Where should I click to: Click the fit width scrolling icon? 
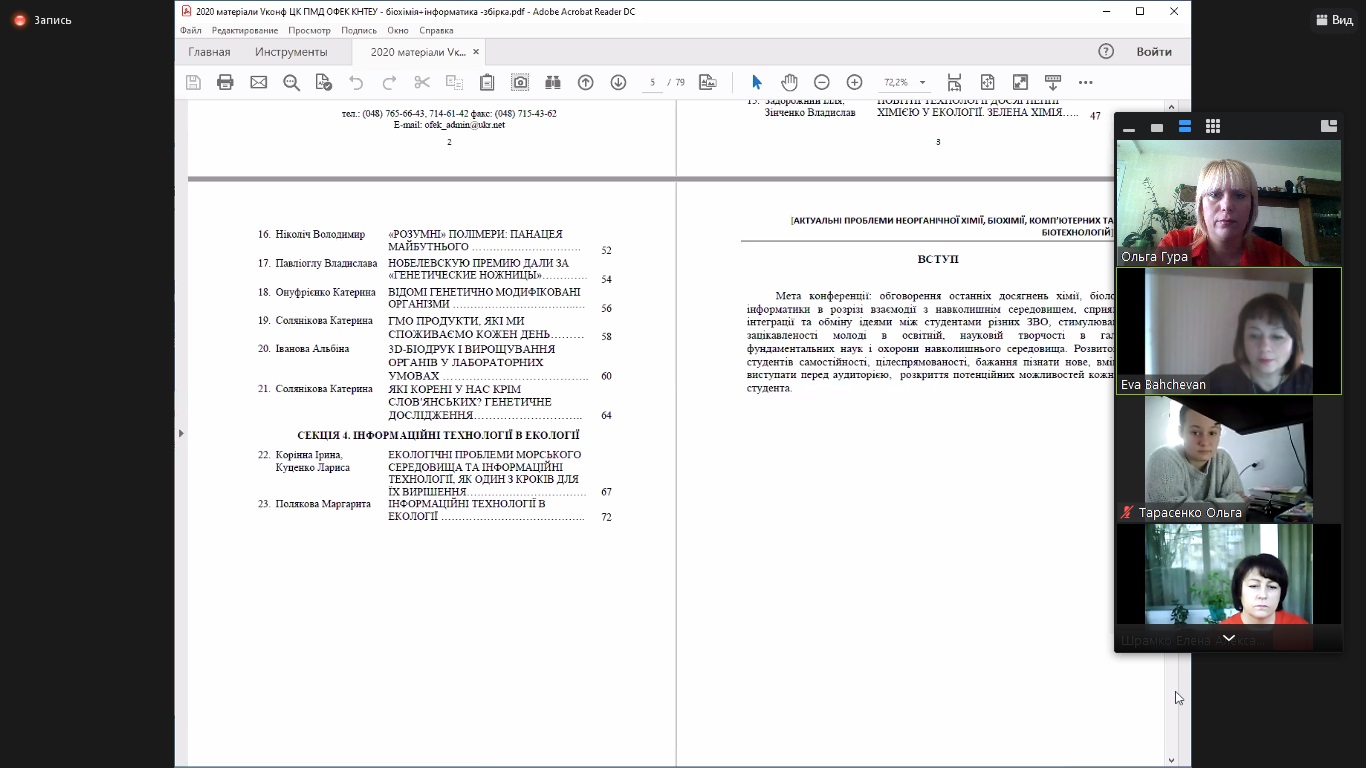click(x=954, y=82)
